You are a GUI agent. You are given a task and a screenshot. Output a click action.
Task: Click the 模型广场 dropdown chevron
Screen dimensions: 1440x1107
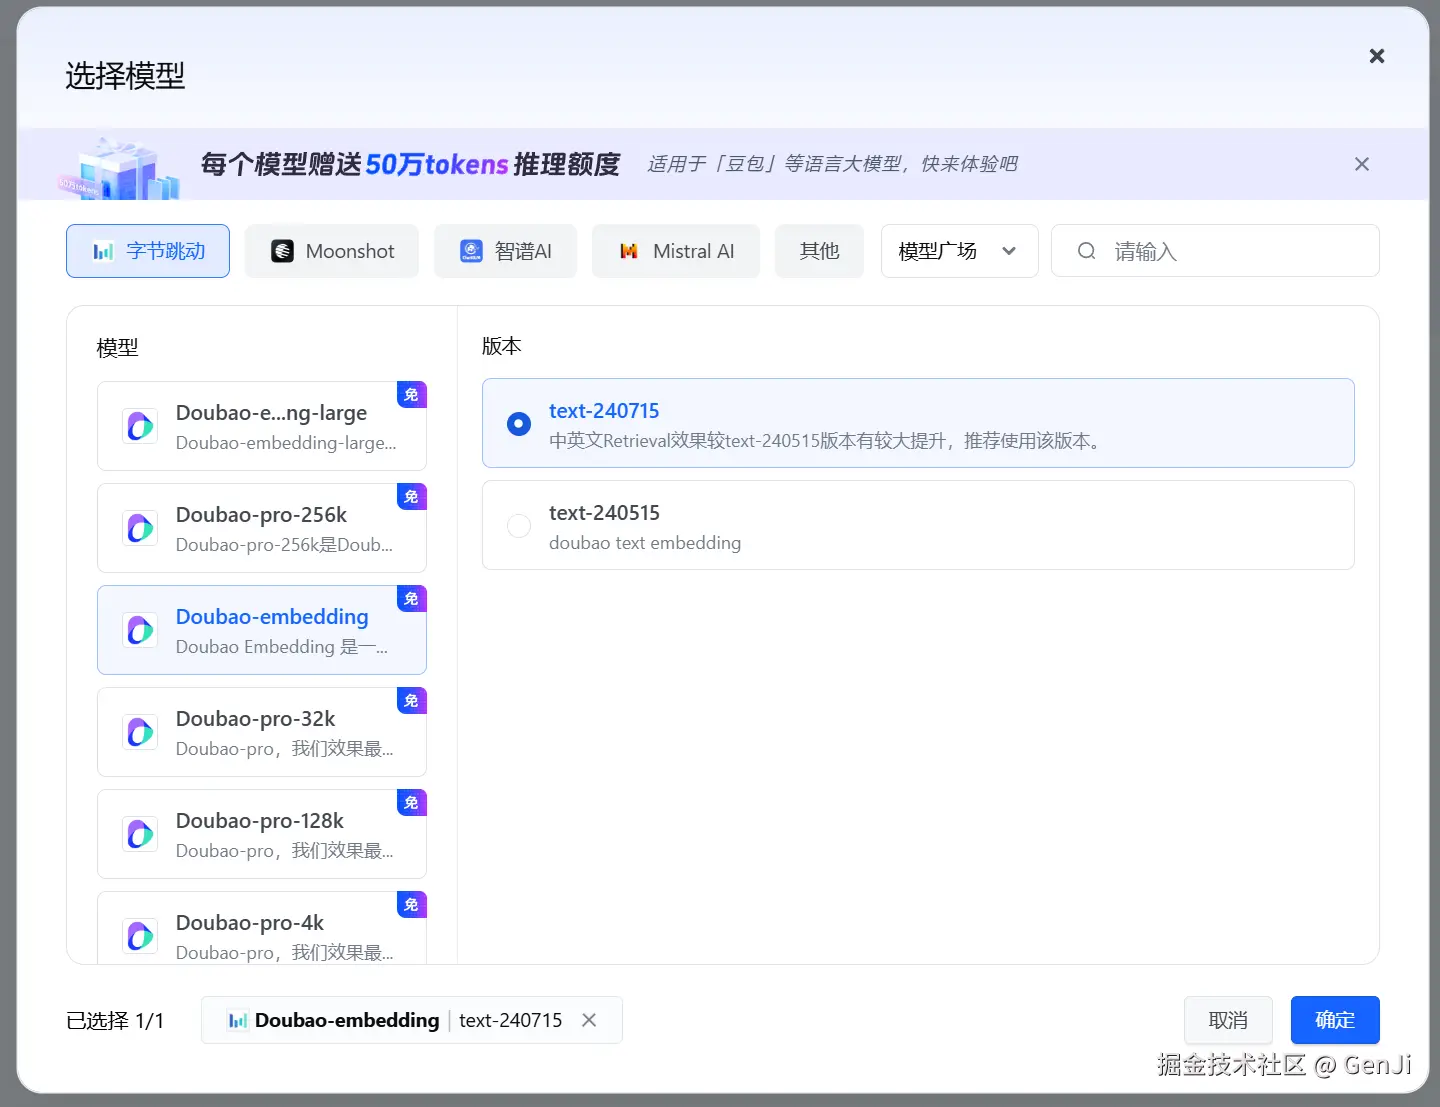pyautogui.click(x=1009, y=251)
